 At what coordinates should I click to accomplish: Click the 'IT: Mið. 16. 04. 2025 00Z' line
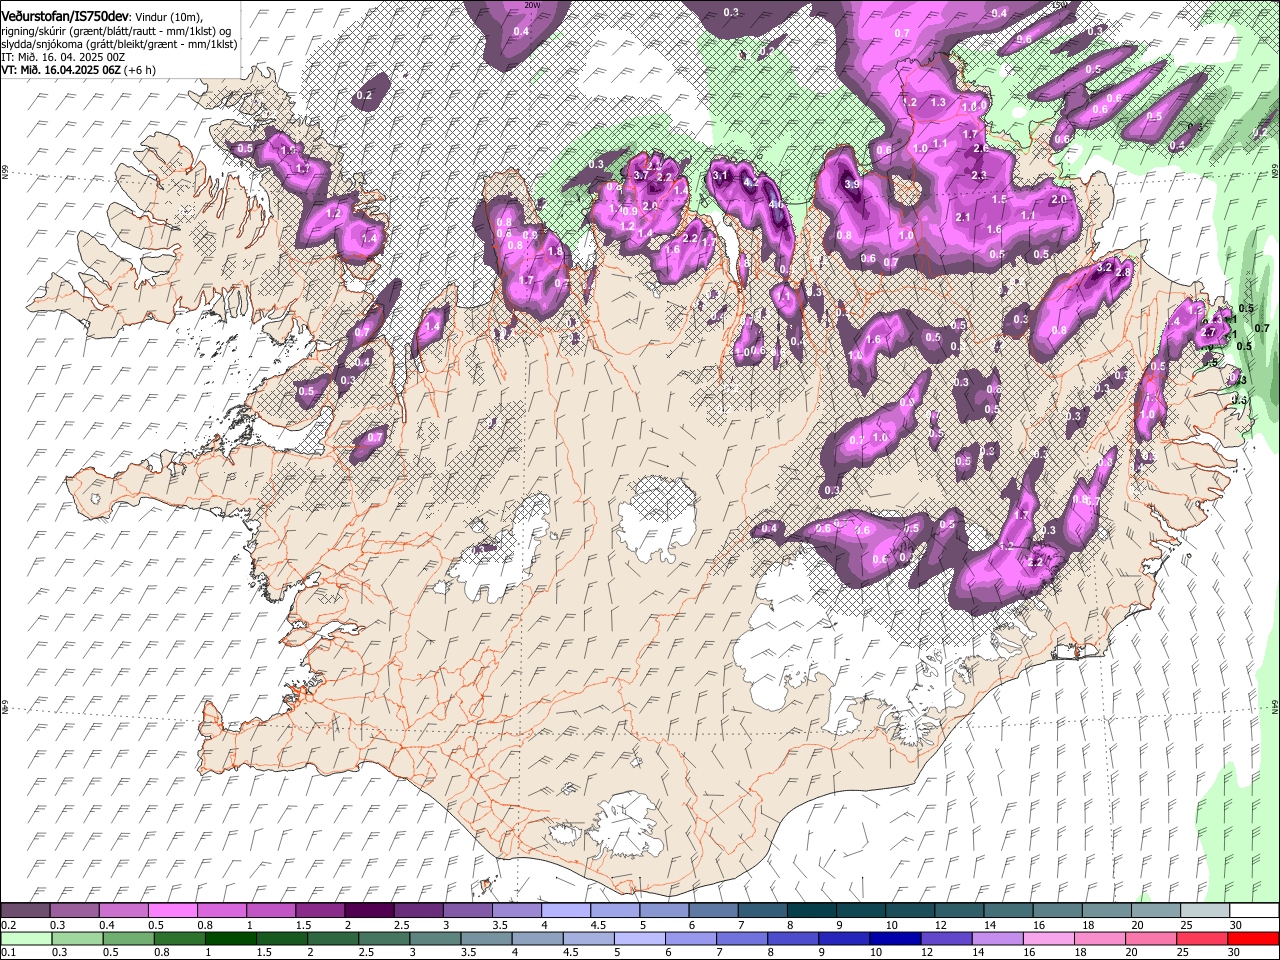pyautogui.click(x=63, y=57)
